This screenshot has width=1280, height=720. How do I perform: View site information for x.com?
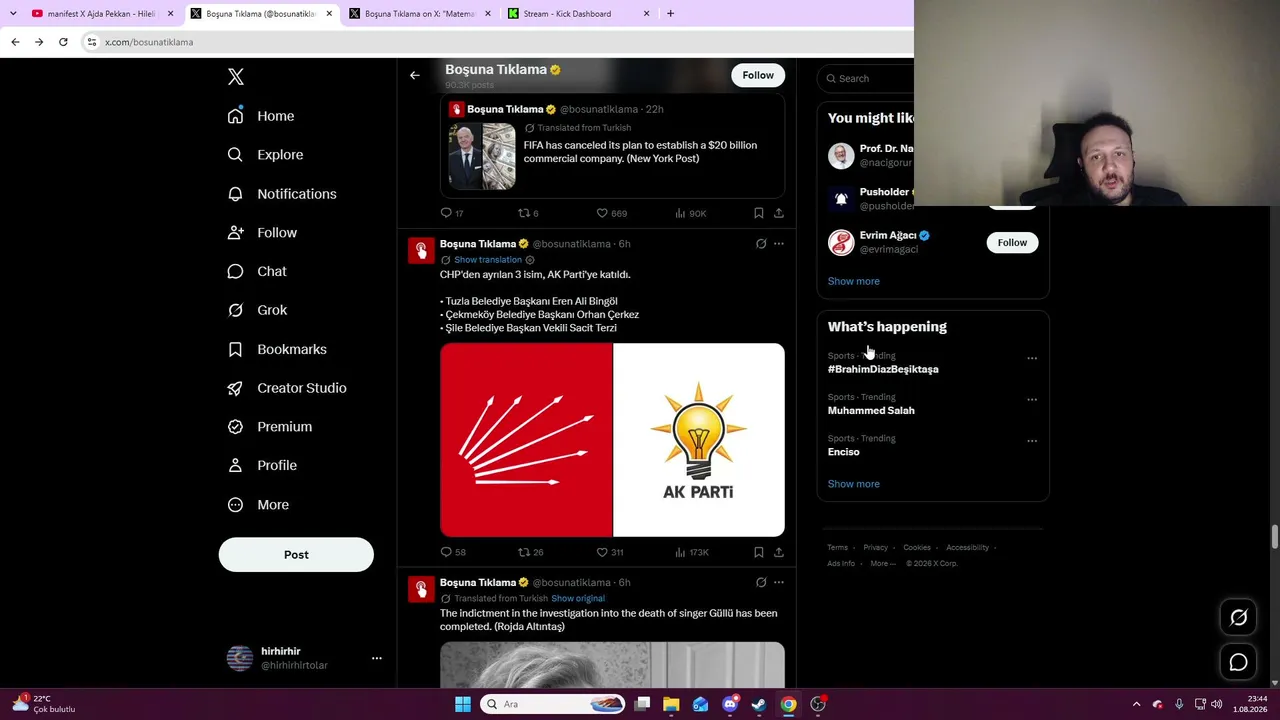pos(92,42)
